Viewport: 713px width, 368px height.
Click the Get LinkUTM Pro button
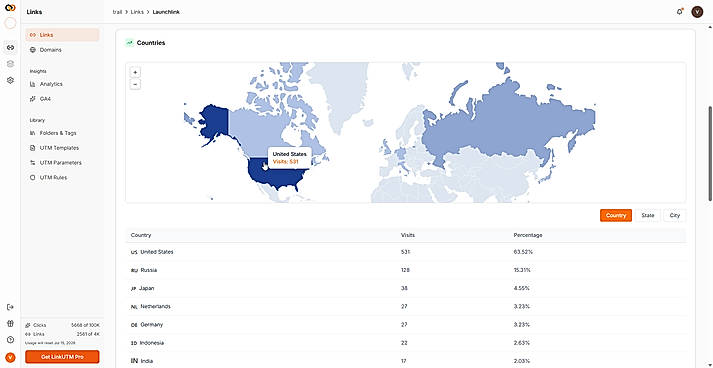[62, 357]
